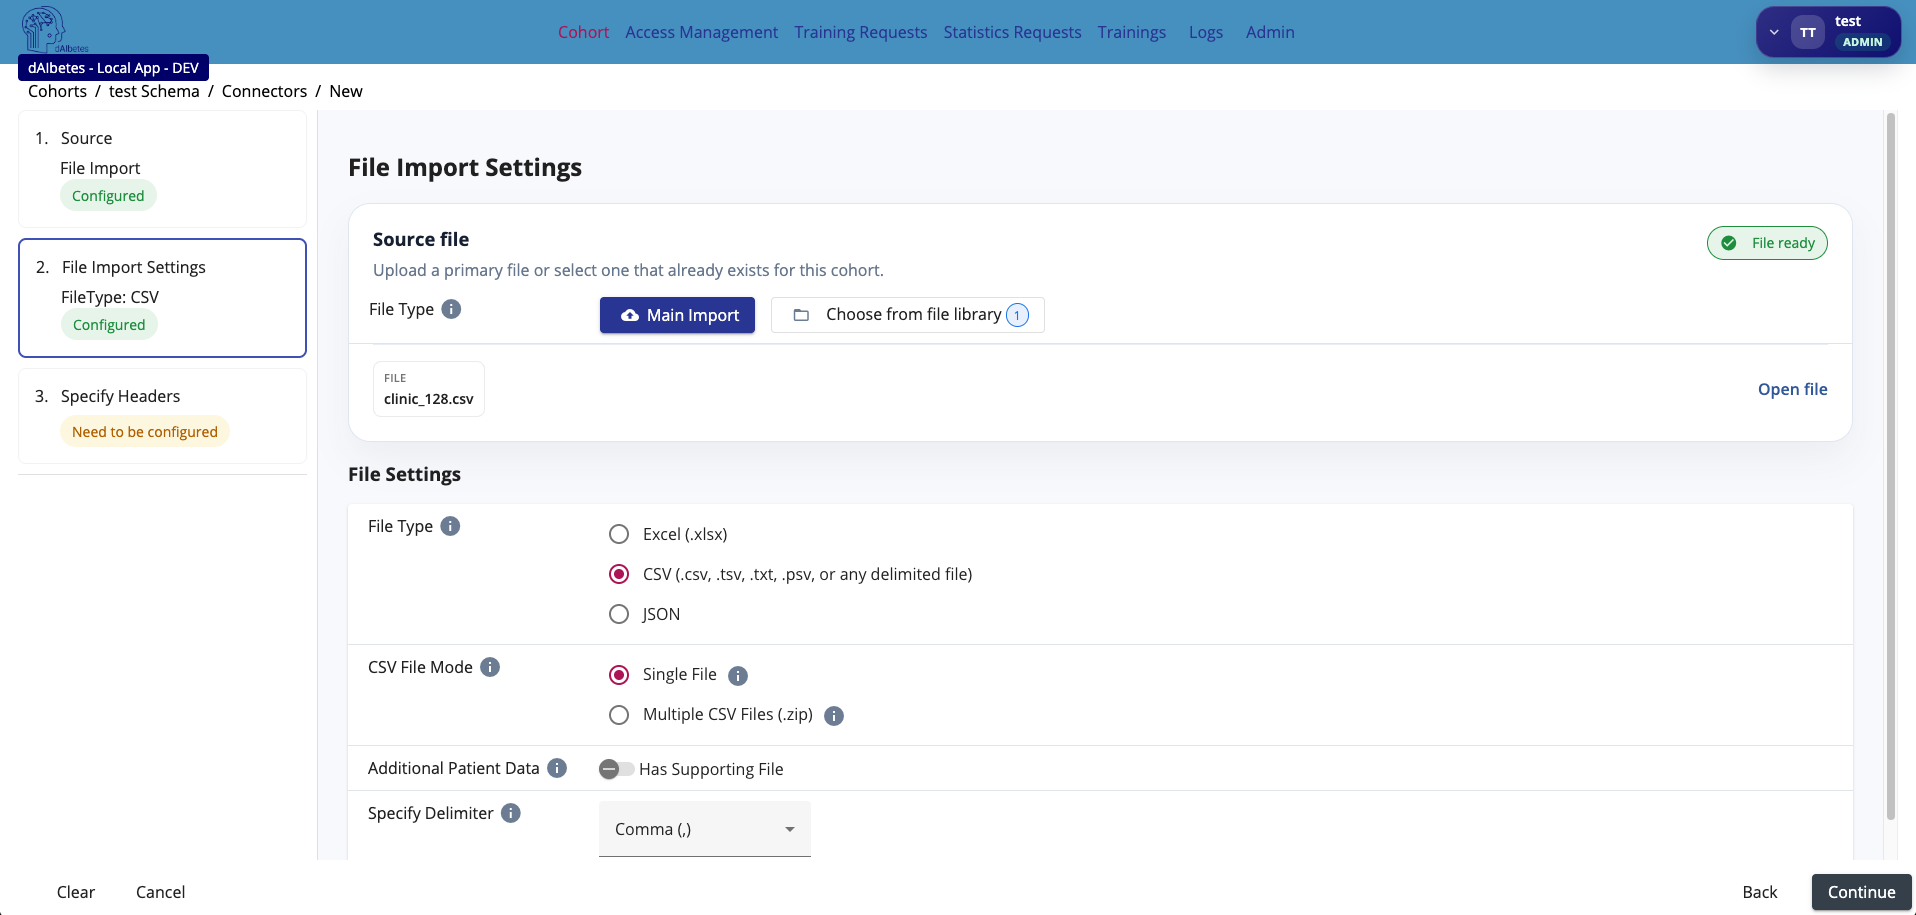This screenshot has width=1916, height=915.
Task: Click the Clear button
Action: (76, 892)
